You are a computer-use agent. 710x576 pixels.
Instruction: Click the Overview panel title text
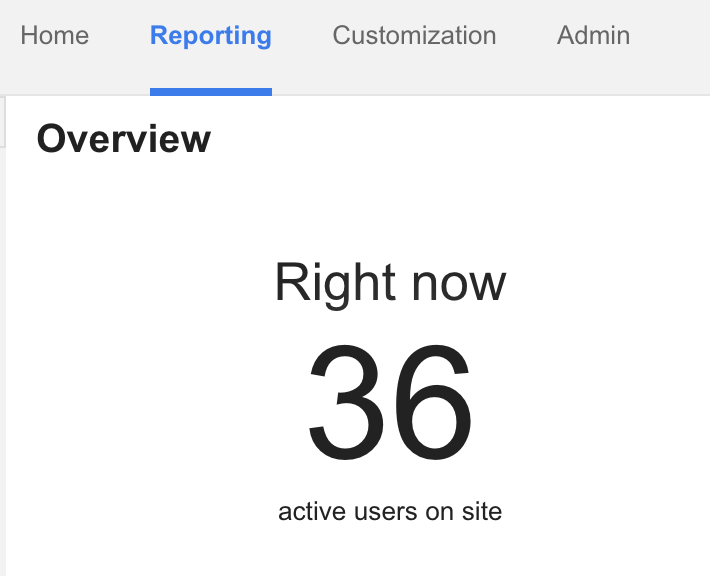pyautogui.click(x=123, y=139)
